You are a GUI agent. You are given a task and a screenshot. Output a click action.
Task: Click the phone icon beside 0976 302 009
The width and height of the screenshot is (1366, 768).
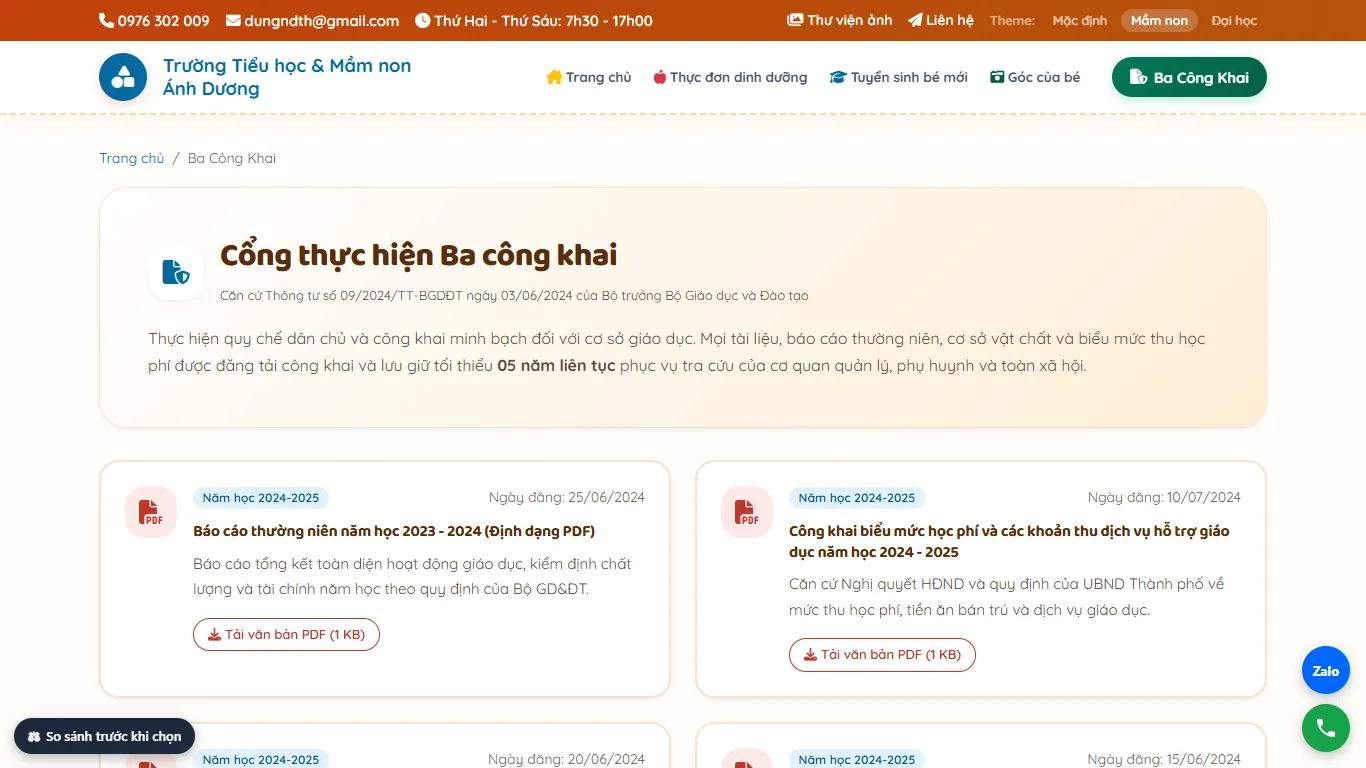point(106,20)
